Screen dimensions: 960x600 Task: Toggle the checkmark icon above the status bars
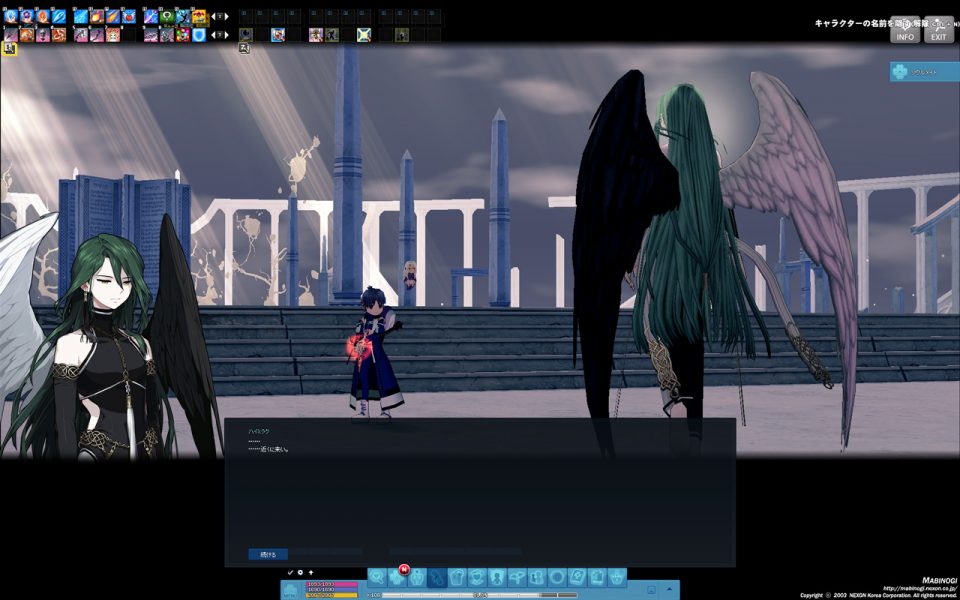290,573
